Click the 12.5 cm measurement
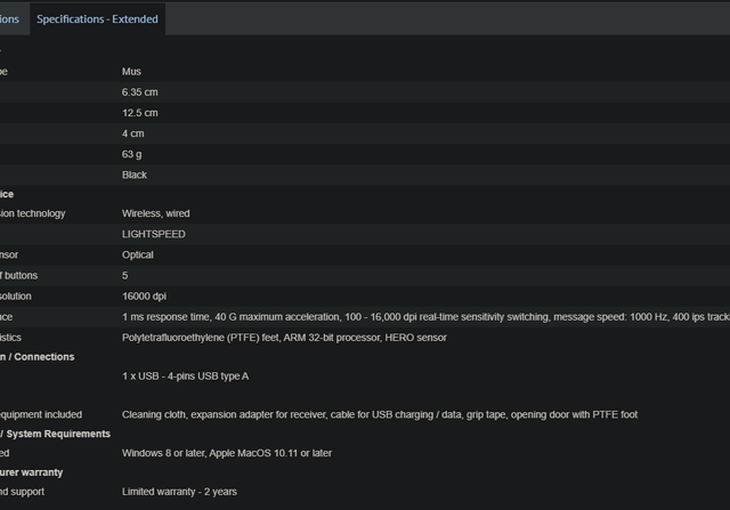The image size is (730, 510). 140,113
